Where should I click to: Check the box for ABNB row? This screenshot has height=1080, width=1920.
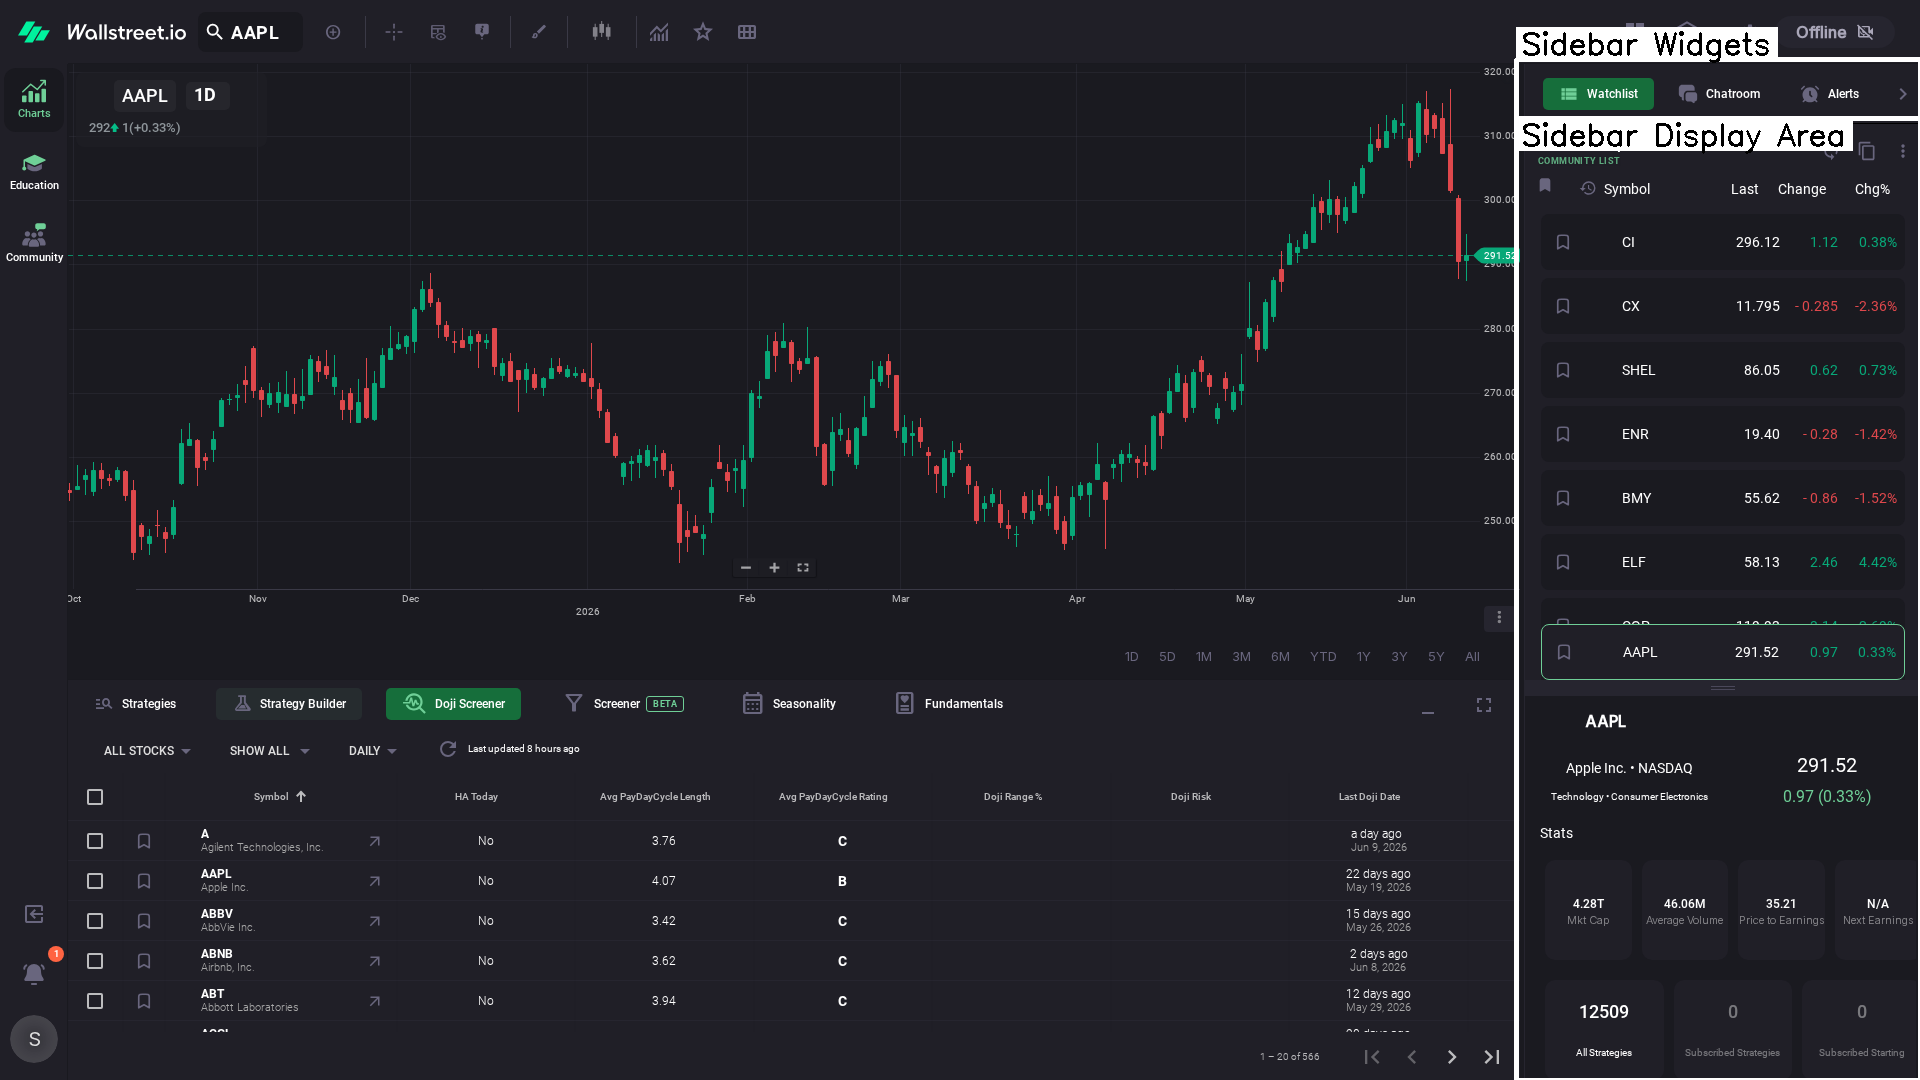tap(95, 961)
